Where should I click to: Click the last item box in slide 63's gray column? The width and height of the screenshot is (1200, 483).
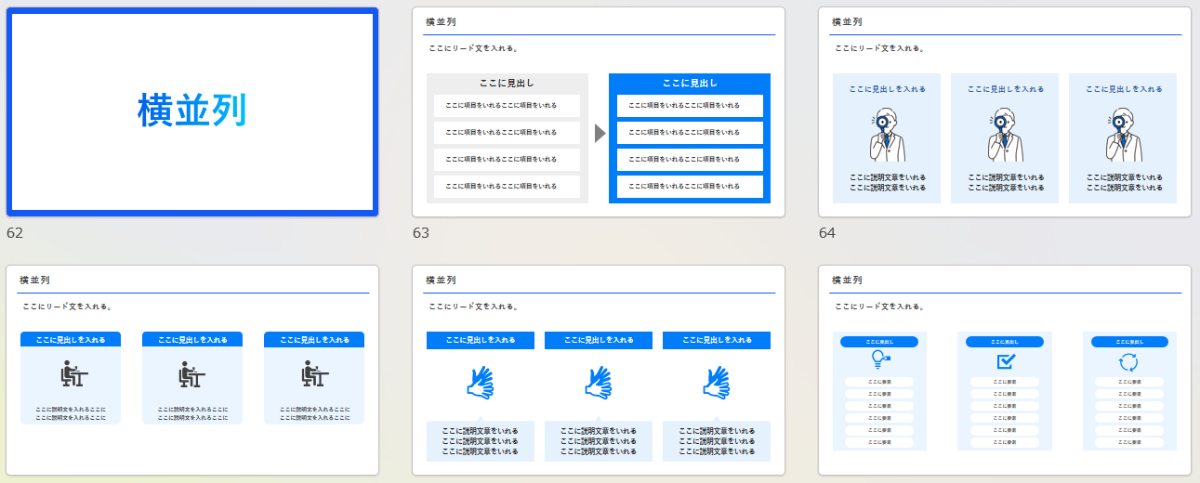tap(507, 186)
